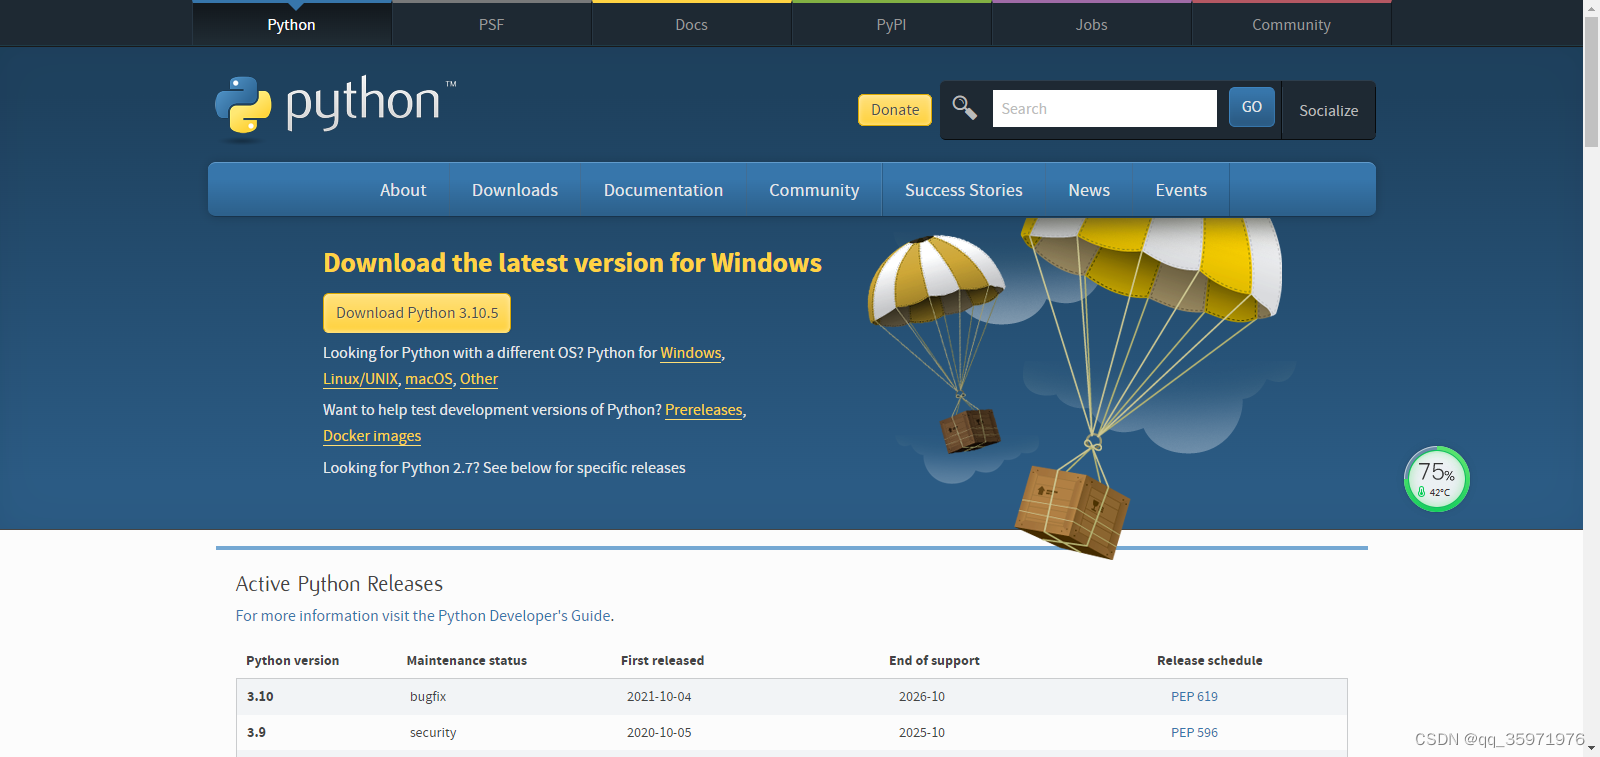Click the 2025-10 end of support cell
The width and height of the screenshot is (1600, 757).
coord(922,733)
